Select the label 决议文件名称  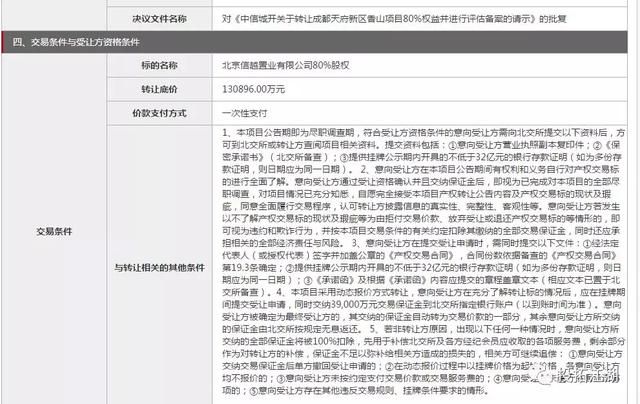click(x=159, y=19)
